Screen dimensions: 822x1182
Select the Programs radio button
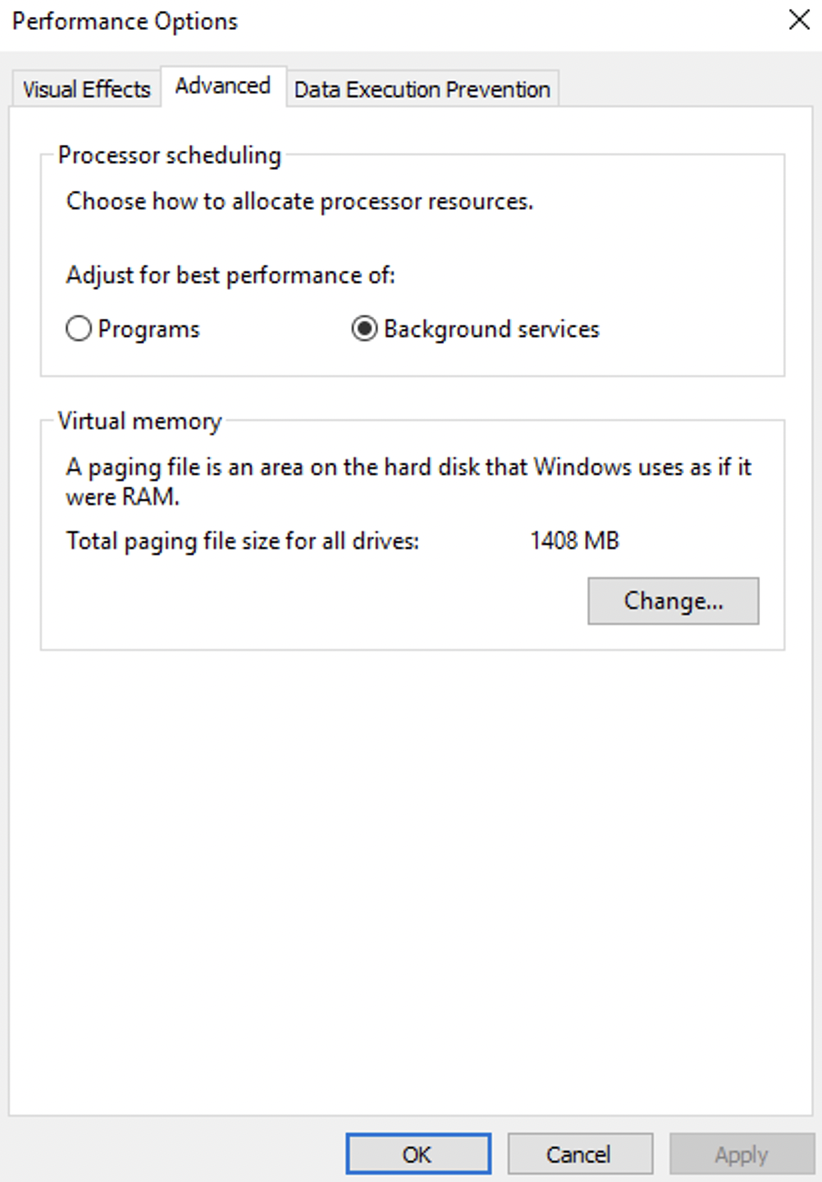click(79, 329)
